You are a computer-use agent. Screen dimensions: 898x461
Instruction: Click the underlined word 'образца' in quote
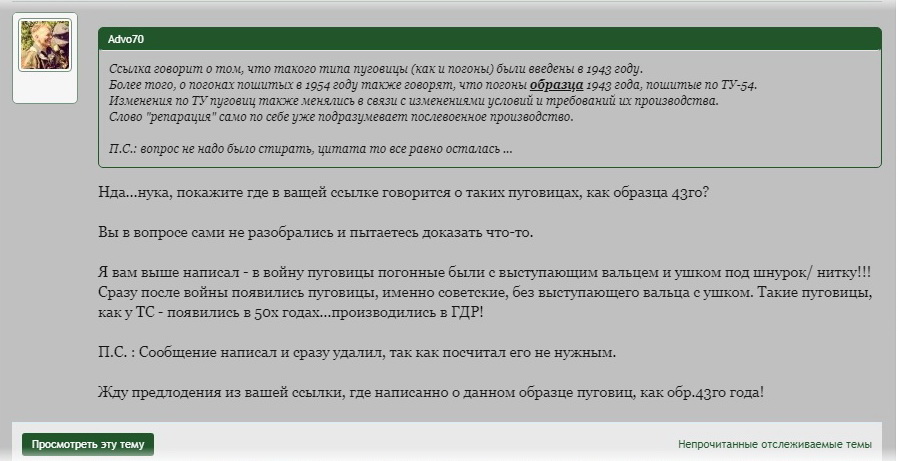(x=557, y=85)
